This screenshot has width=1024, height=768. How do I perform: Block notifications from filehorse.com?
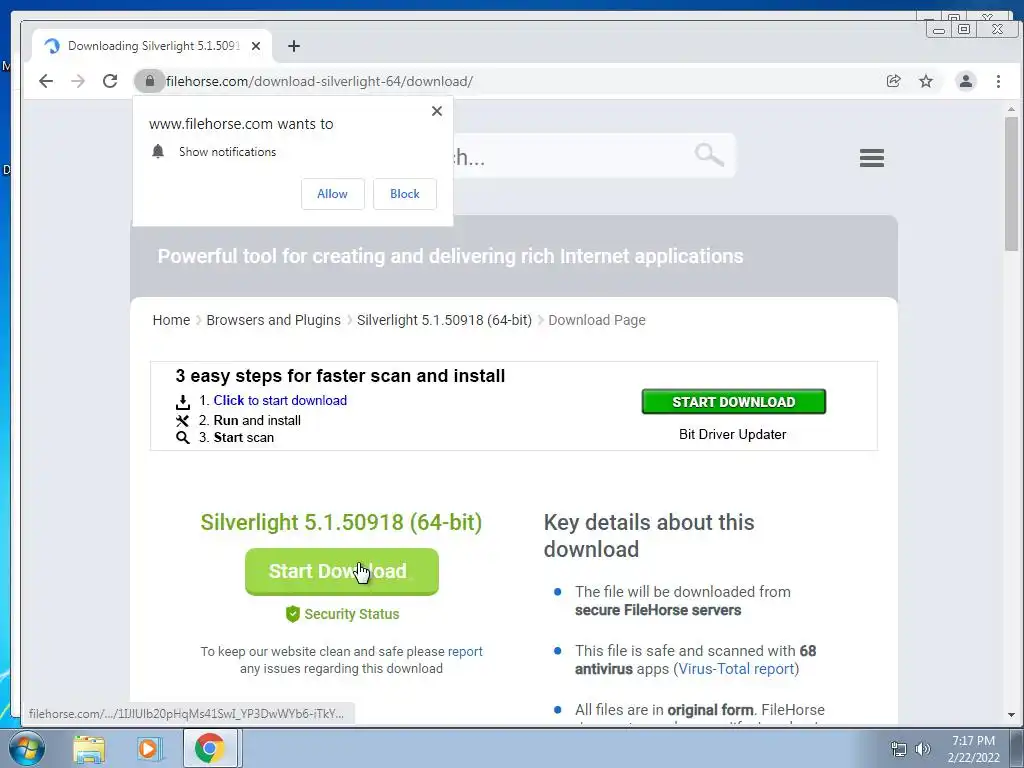pyautogui.click(x=405, y=194)
